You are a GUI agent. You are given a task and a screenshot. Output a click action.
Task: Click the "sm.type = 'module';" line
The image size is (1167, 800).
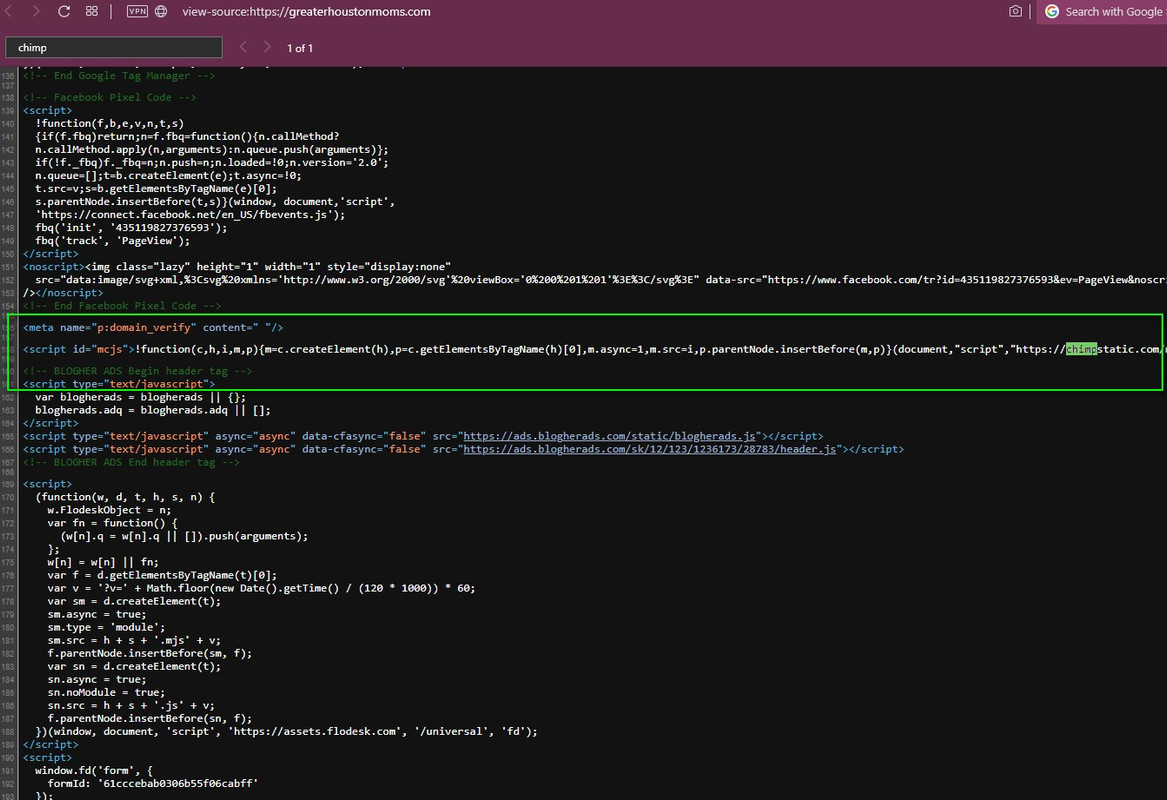(x=106, y=627)
